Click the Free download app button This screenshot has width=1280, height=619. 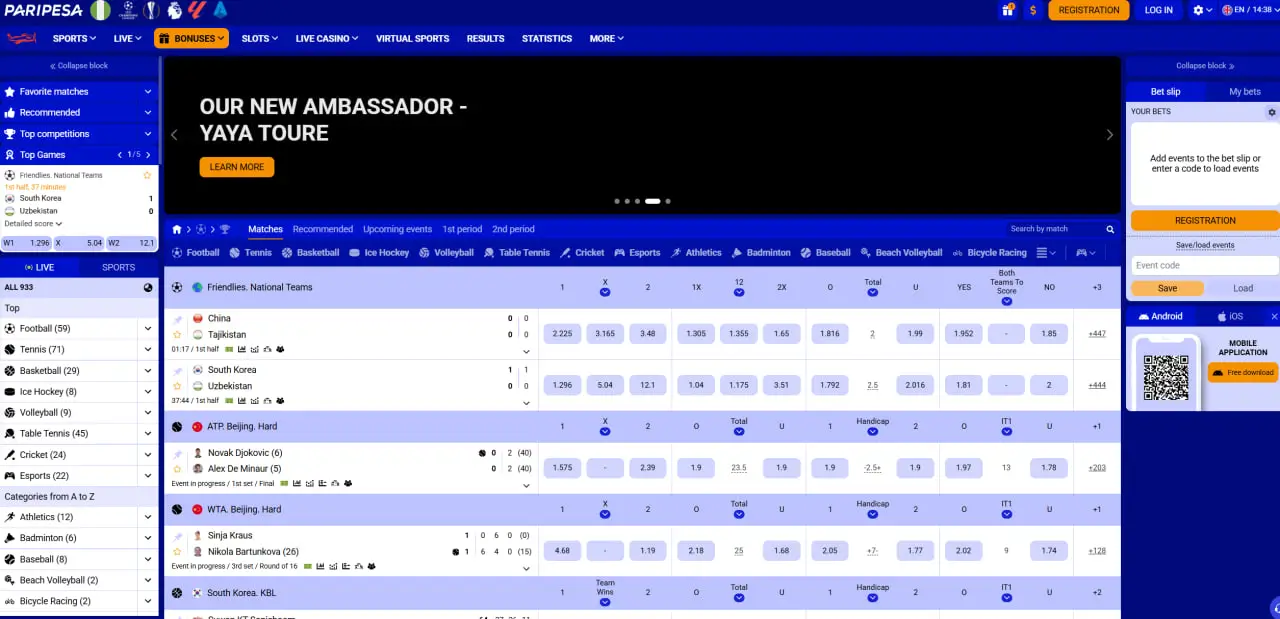tap(1244, 373)
